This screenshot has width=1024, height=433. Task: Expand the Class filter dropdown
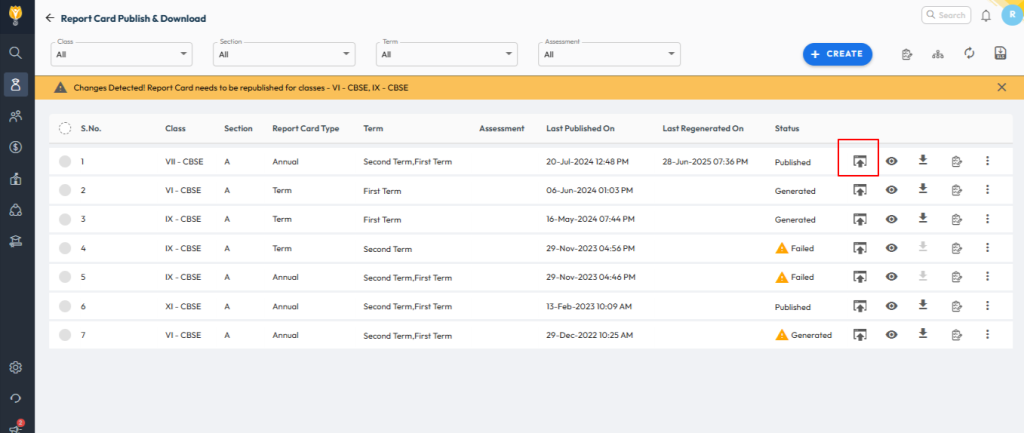[121, 54]
